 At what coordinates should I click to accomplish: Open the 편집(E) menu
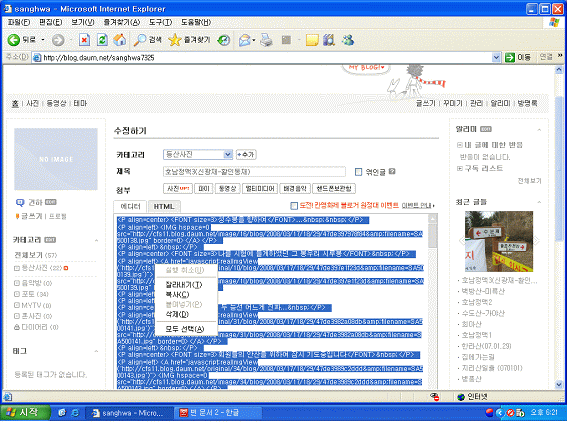coord(51,22)
